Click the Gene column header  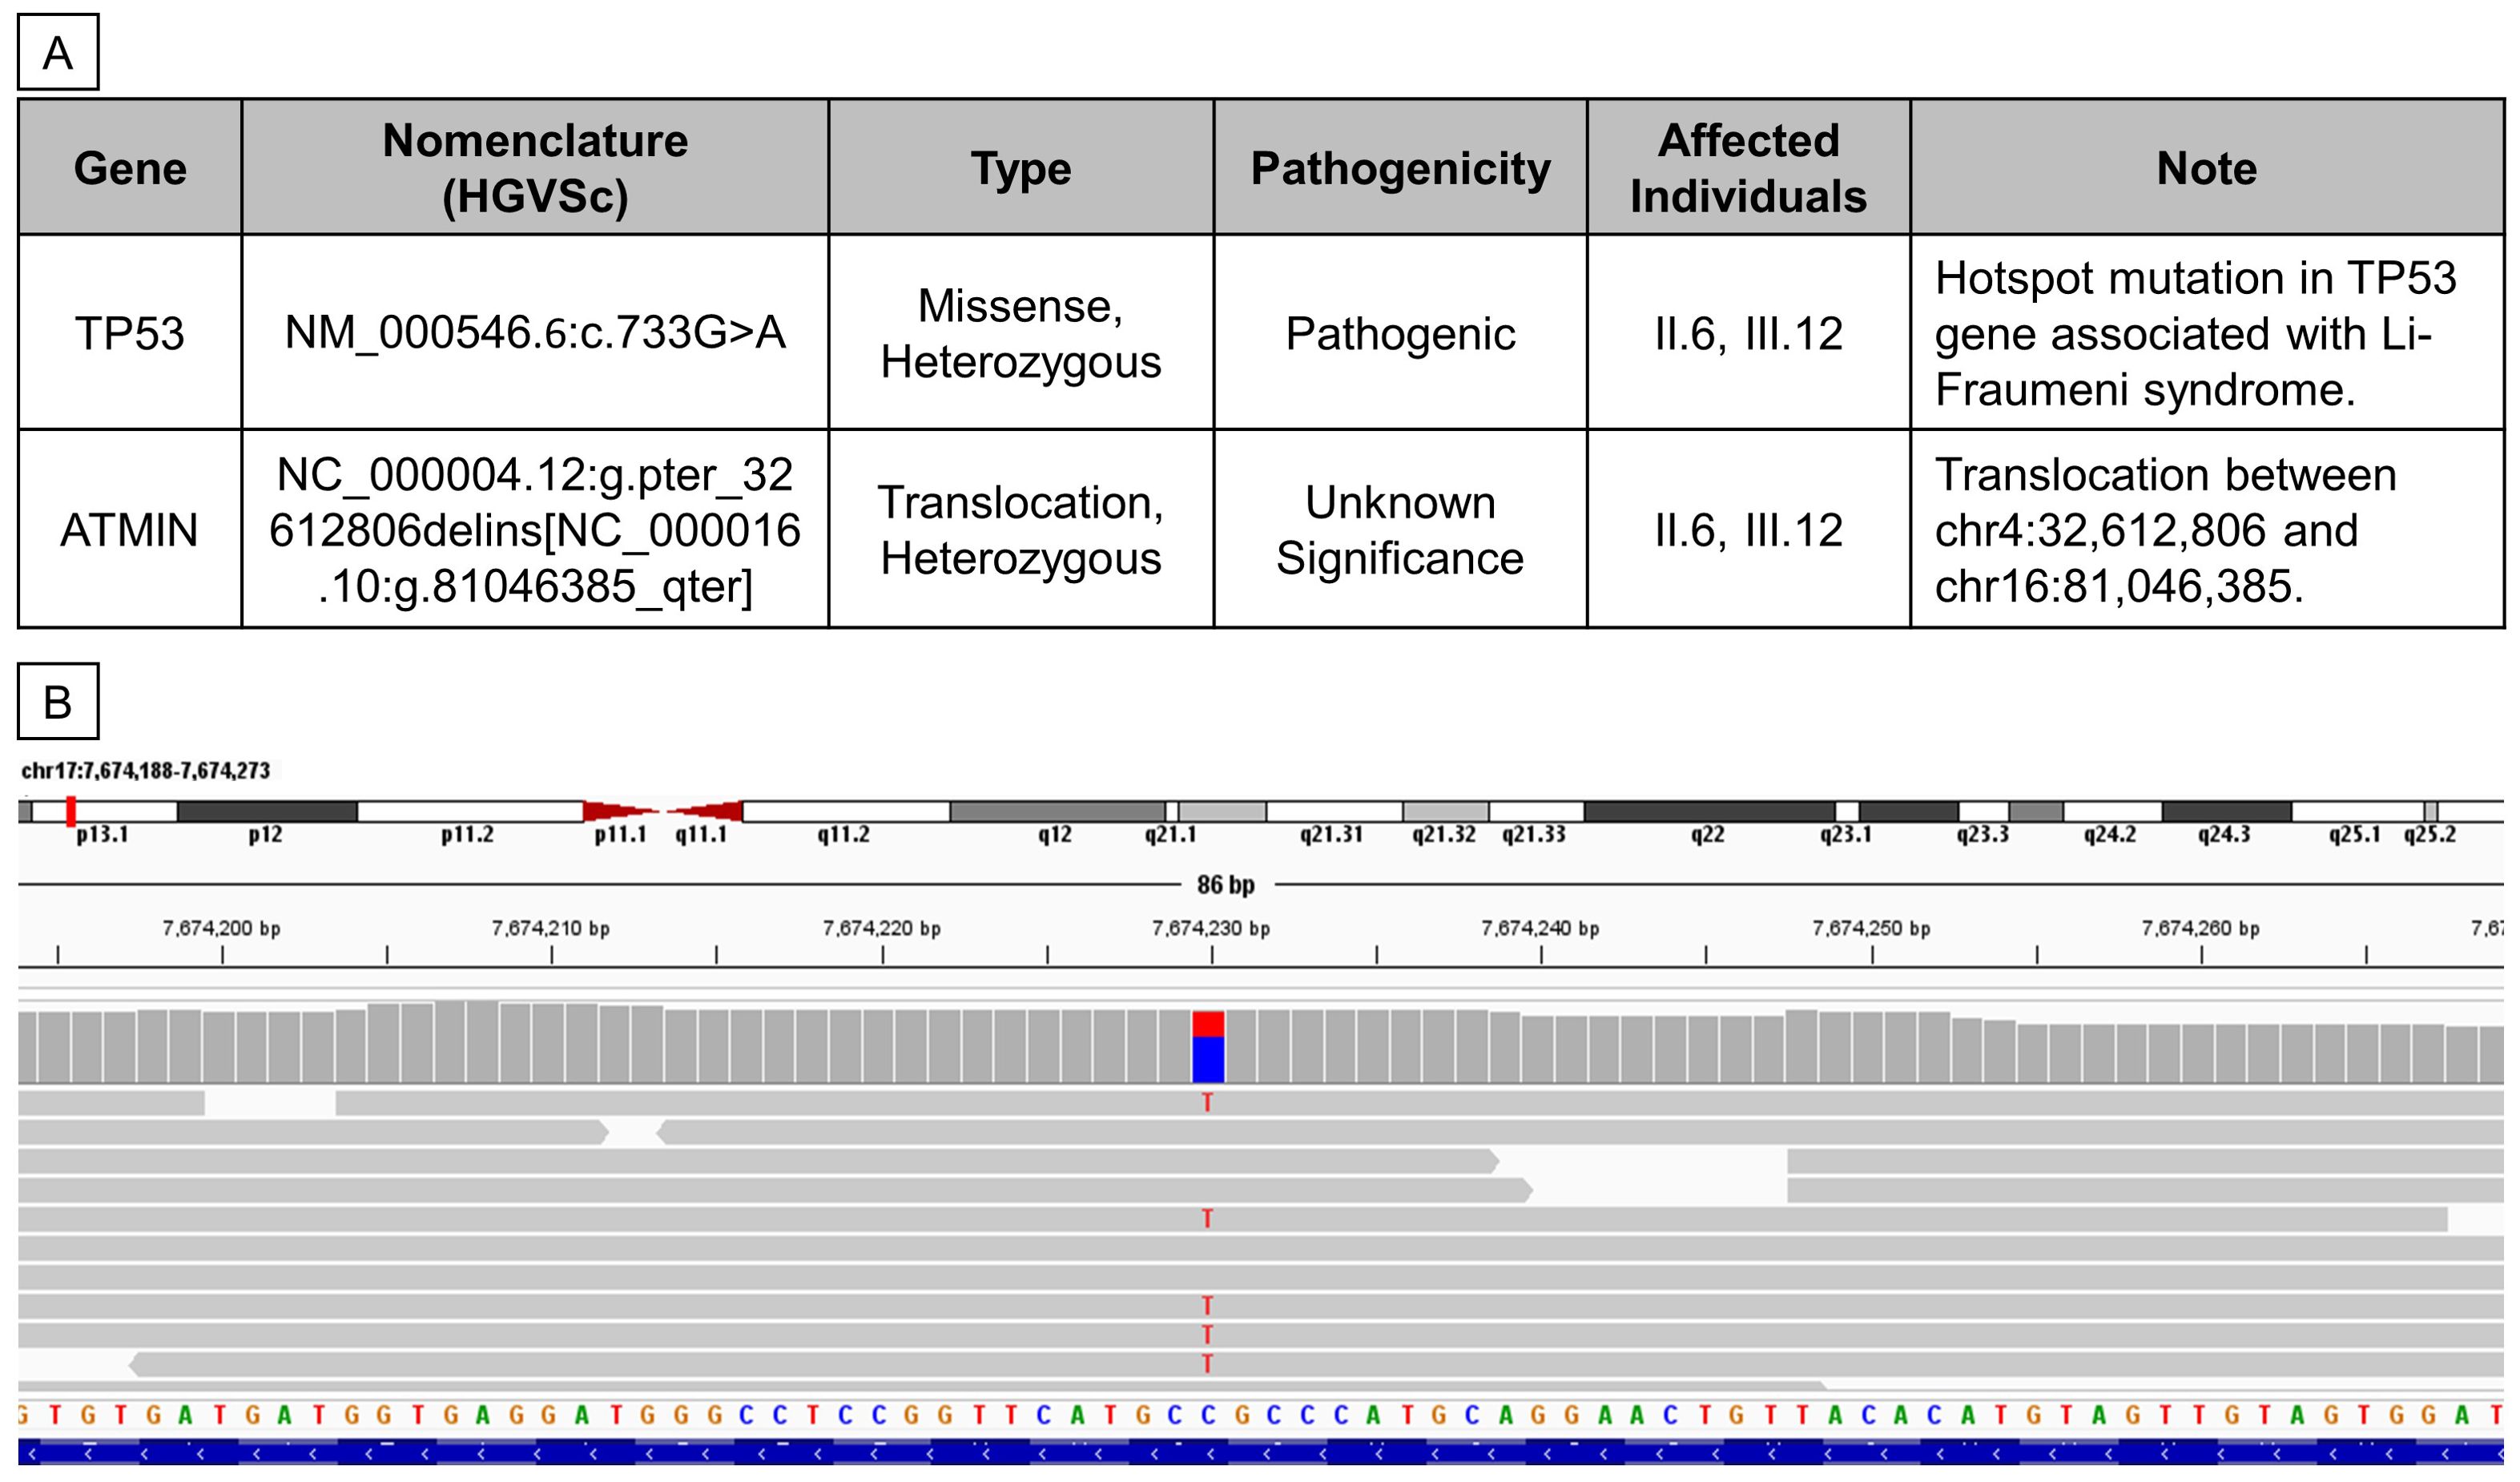(x=130, y=167)
